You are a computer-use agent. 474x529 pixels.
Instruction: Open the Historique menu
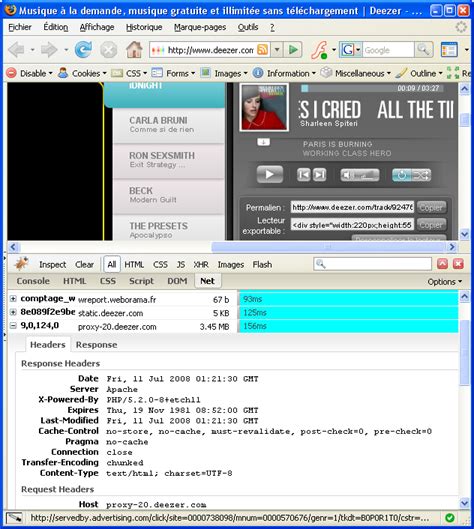[144, 27]
